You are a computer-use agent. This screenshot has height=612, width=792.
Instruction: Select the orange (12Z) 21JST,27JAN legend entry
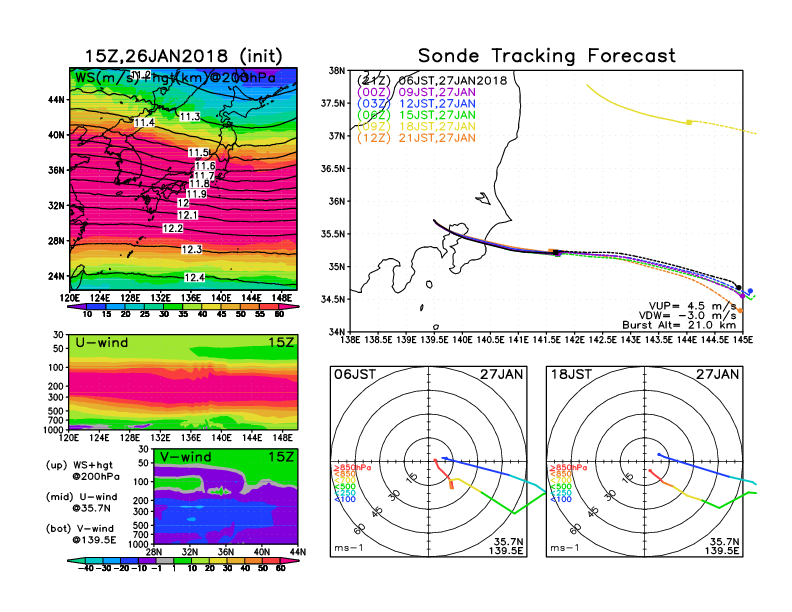[x=416, y=138]
